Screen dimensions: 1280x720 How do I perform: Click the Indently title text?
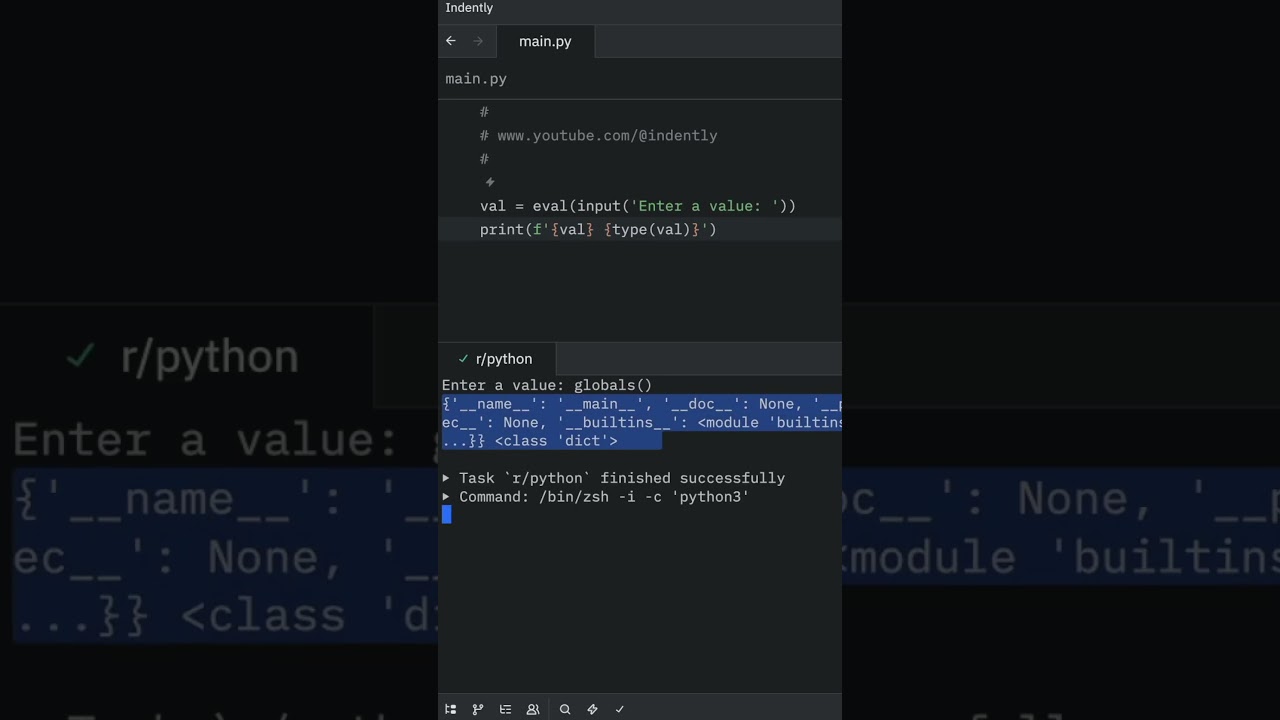(469, 8)
